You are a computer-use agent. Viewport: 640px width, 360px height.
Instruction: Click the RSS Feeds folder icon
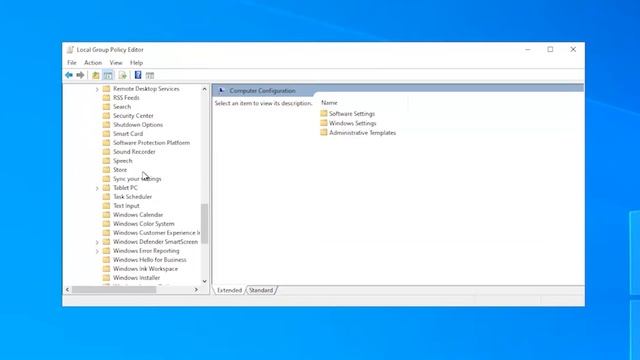pos(106,98)
